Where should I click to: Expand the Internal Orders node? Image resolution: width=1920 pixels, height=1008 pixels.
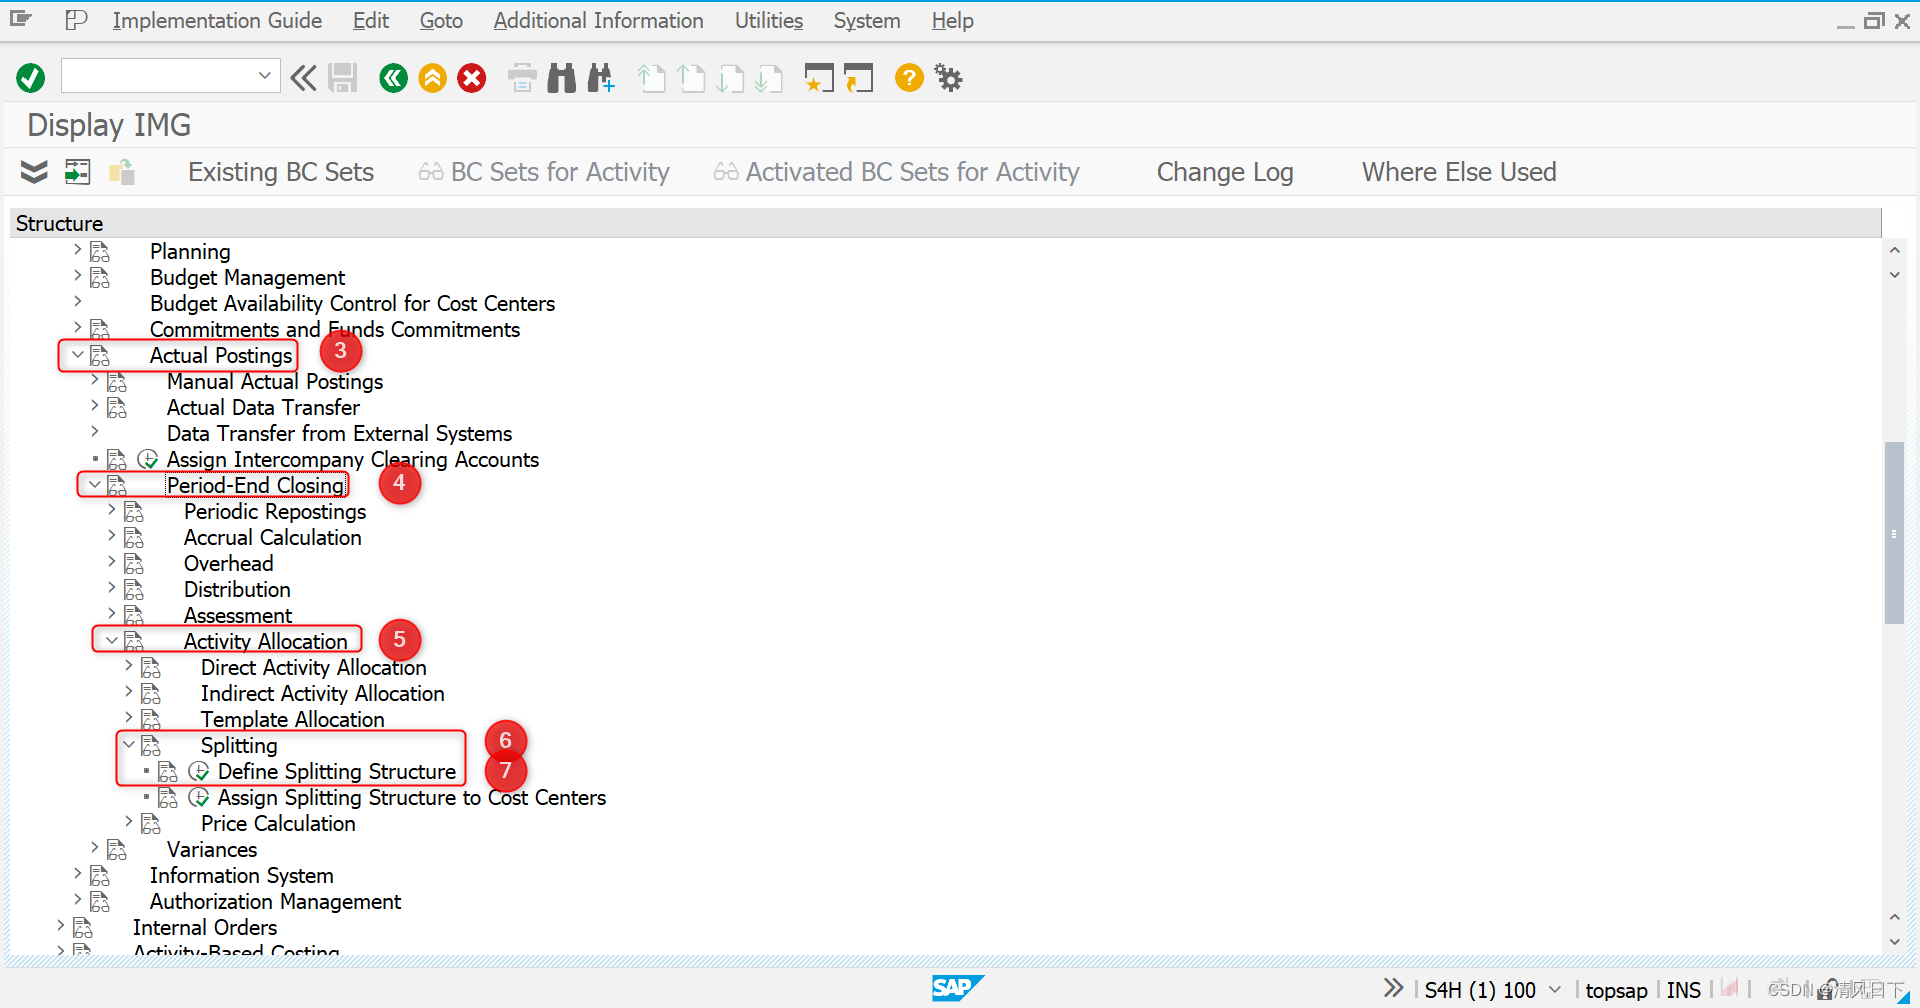[x=60, y=925]
